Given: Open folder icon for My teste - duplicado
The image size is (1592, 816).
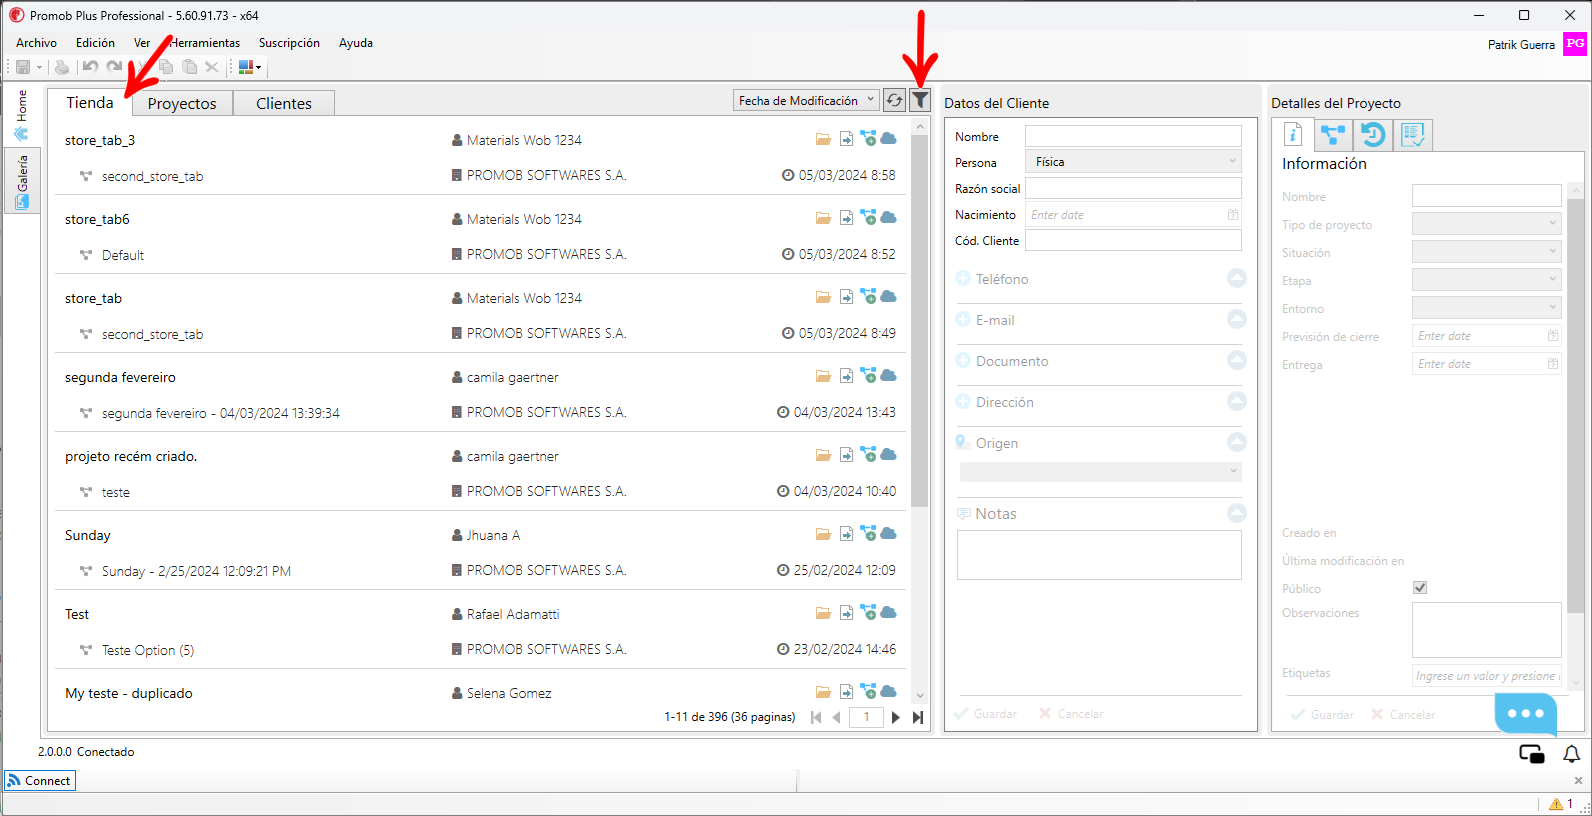Looking at the screenshot, I should pyautogui.click(x=823, y=692).
